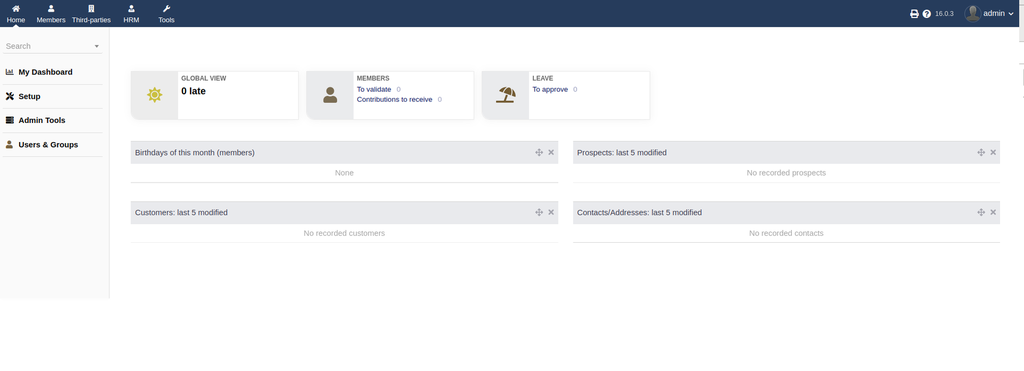The image size is (1024, 371).
Task: Click the To approve leave link
Action: [550, 89]
